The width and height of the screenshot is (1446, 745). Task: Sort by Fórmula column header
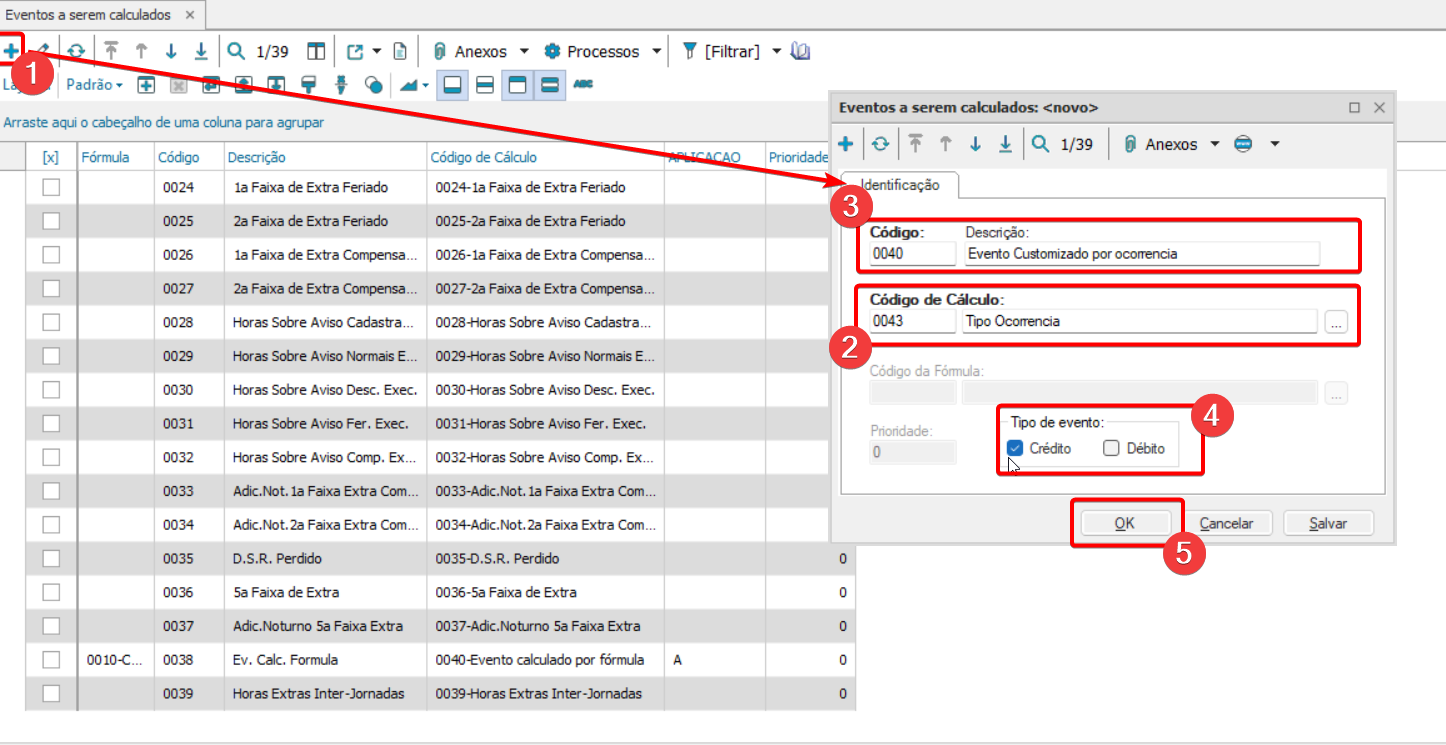[115, 157]
